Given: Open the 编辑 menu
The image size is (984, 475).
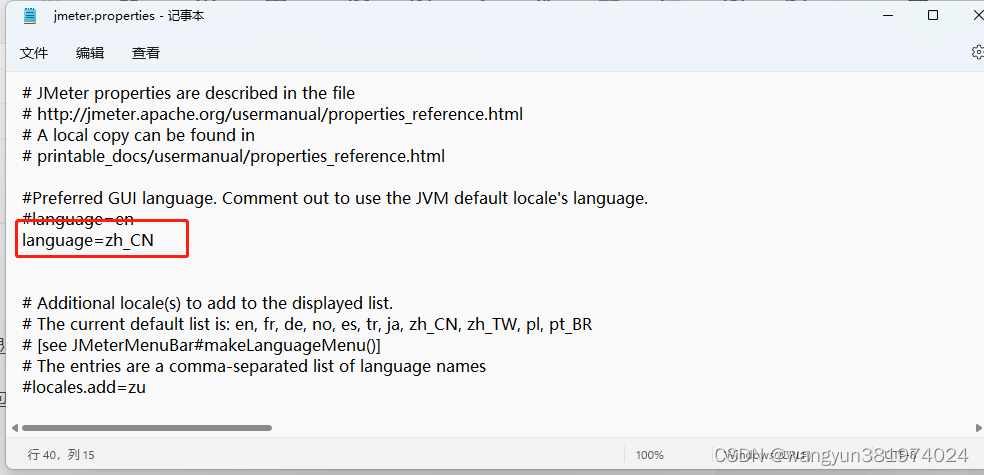Looking at the screenshot, I should (x=90, y=53).
